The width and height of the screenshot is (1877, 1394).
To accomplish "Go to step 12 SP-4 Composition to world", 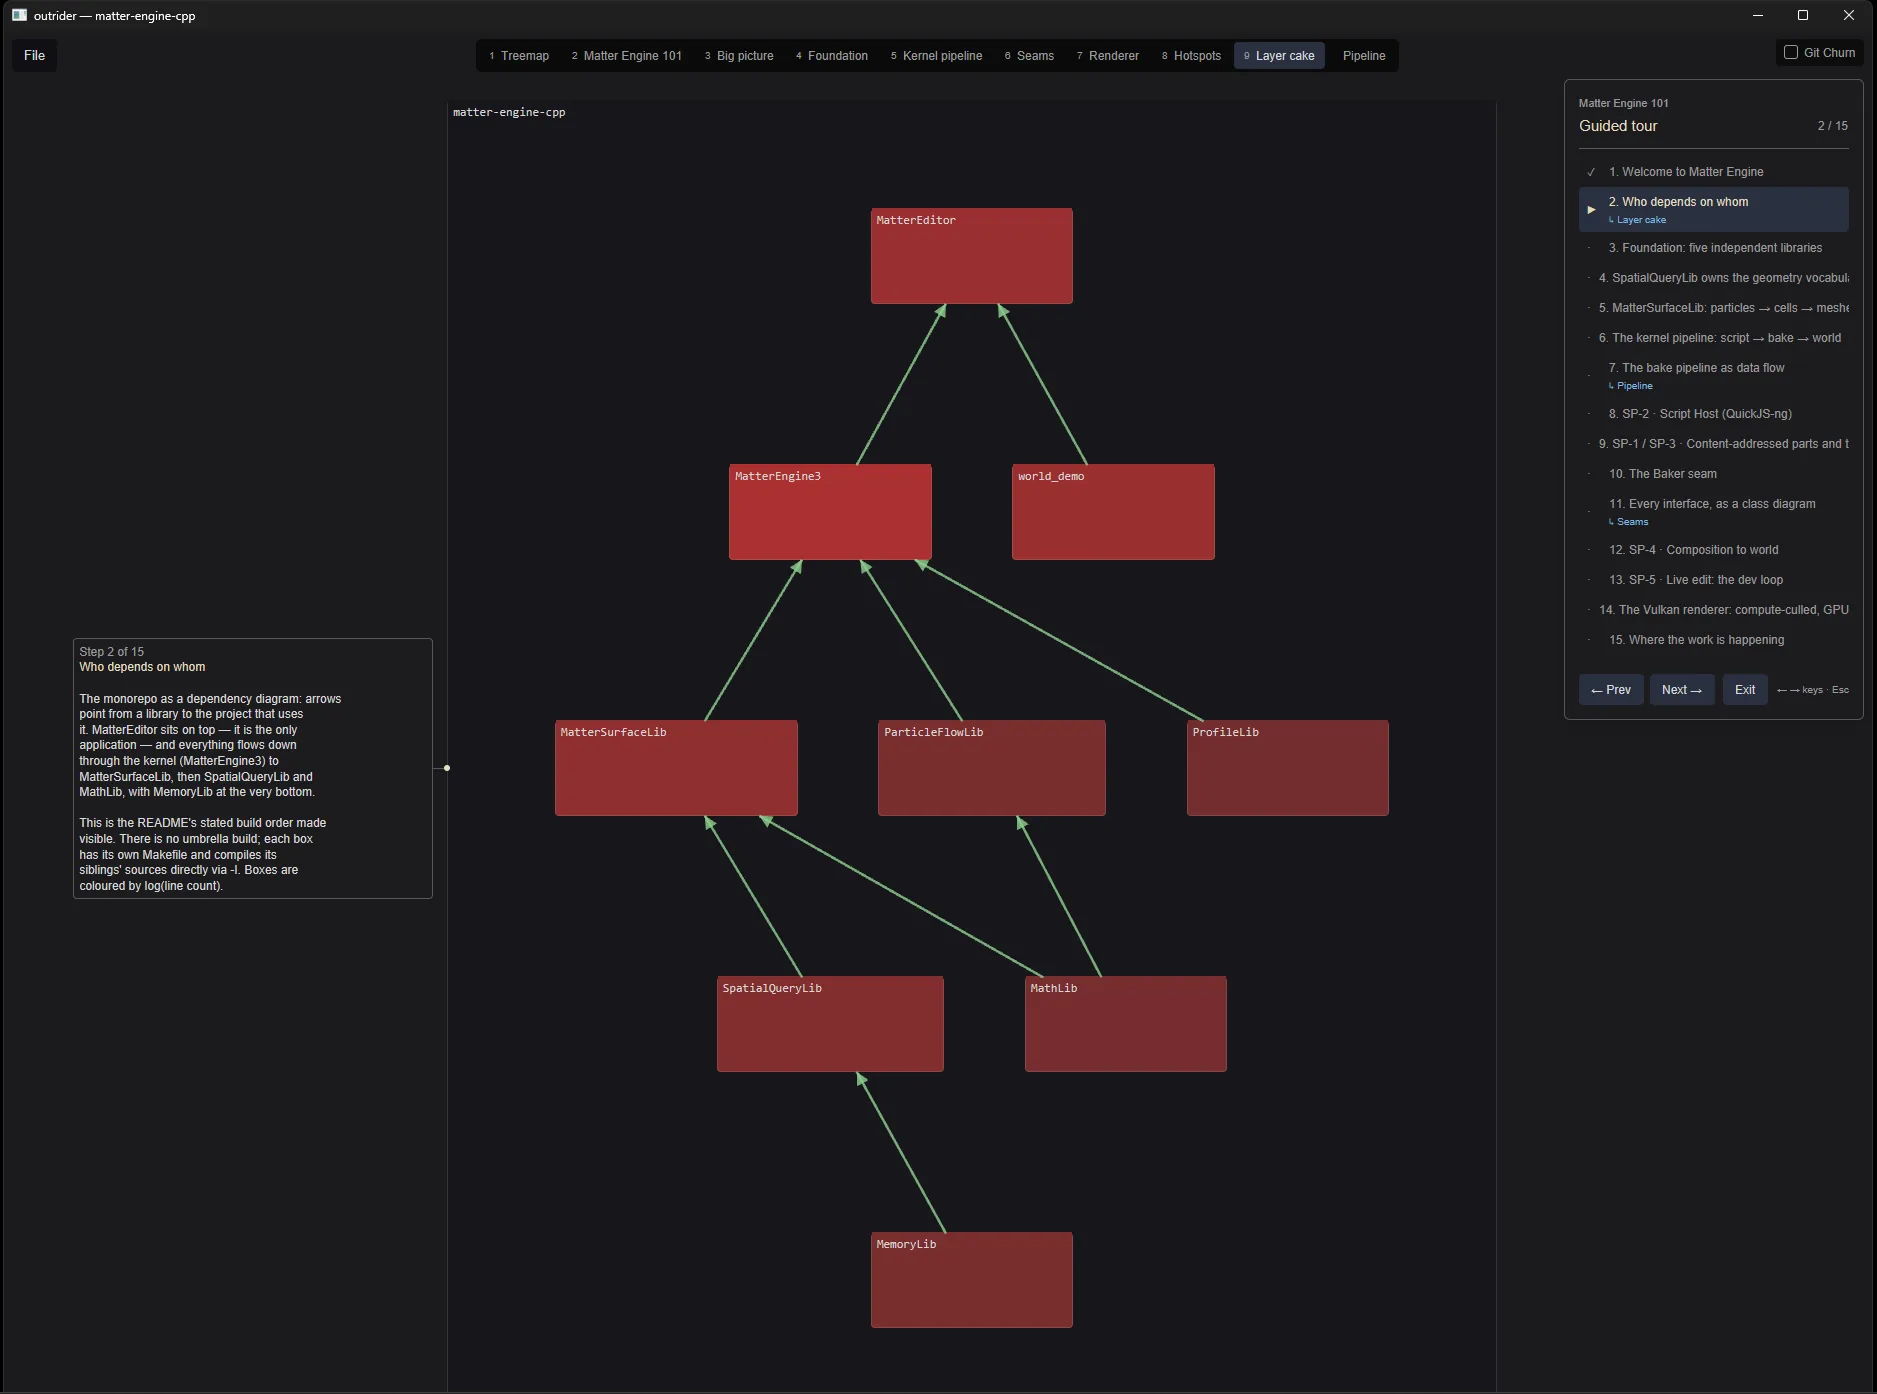I will click(x=1714, y=550).
